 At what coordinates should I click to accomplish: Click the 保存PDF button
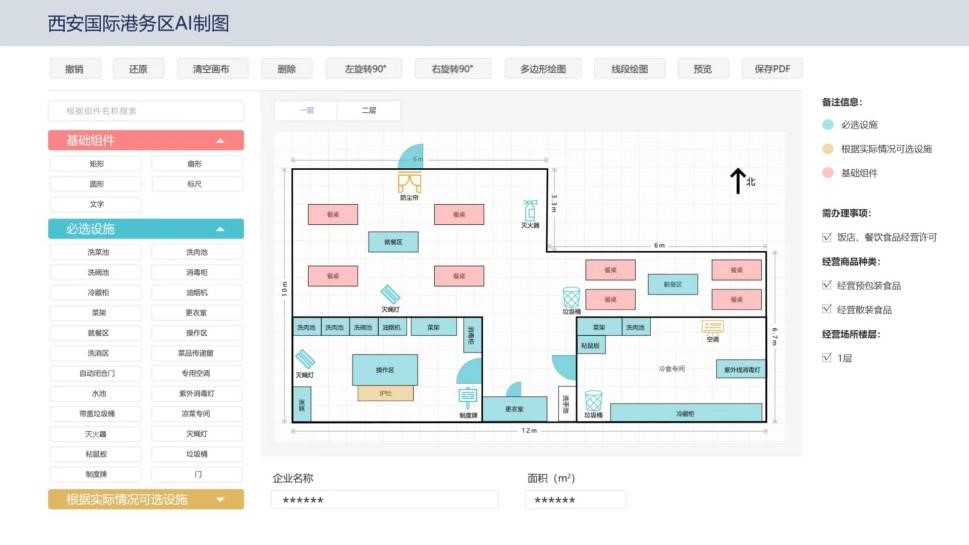click(771, 69)
